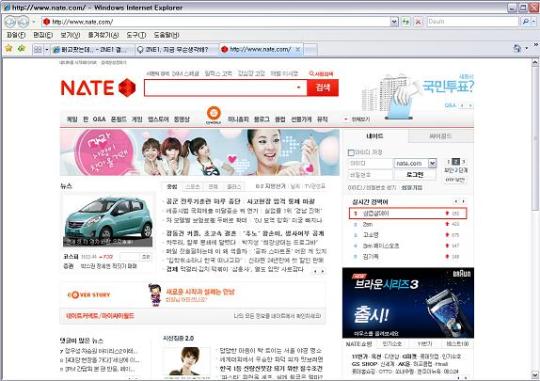The height and width of the screenshot is (381, 540).
Task: Click the next arrow beside Q&A in the banner
Action: click(470, 105)
